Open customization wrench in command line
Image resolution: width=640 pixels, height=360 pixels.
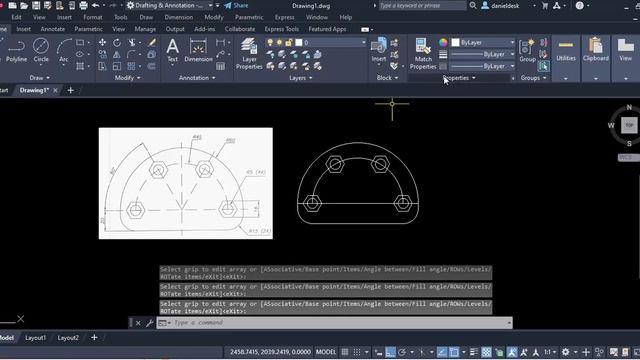pyautogui.click(x=149, y=323)
